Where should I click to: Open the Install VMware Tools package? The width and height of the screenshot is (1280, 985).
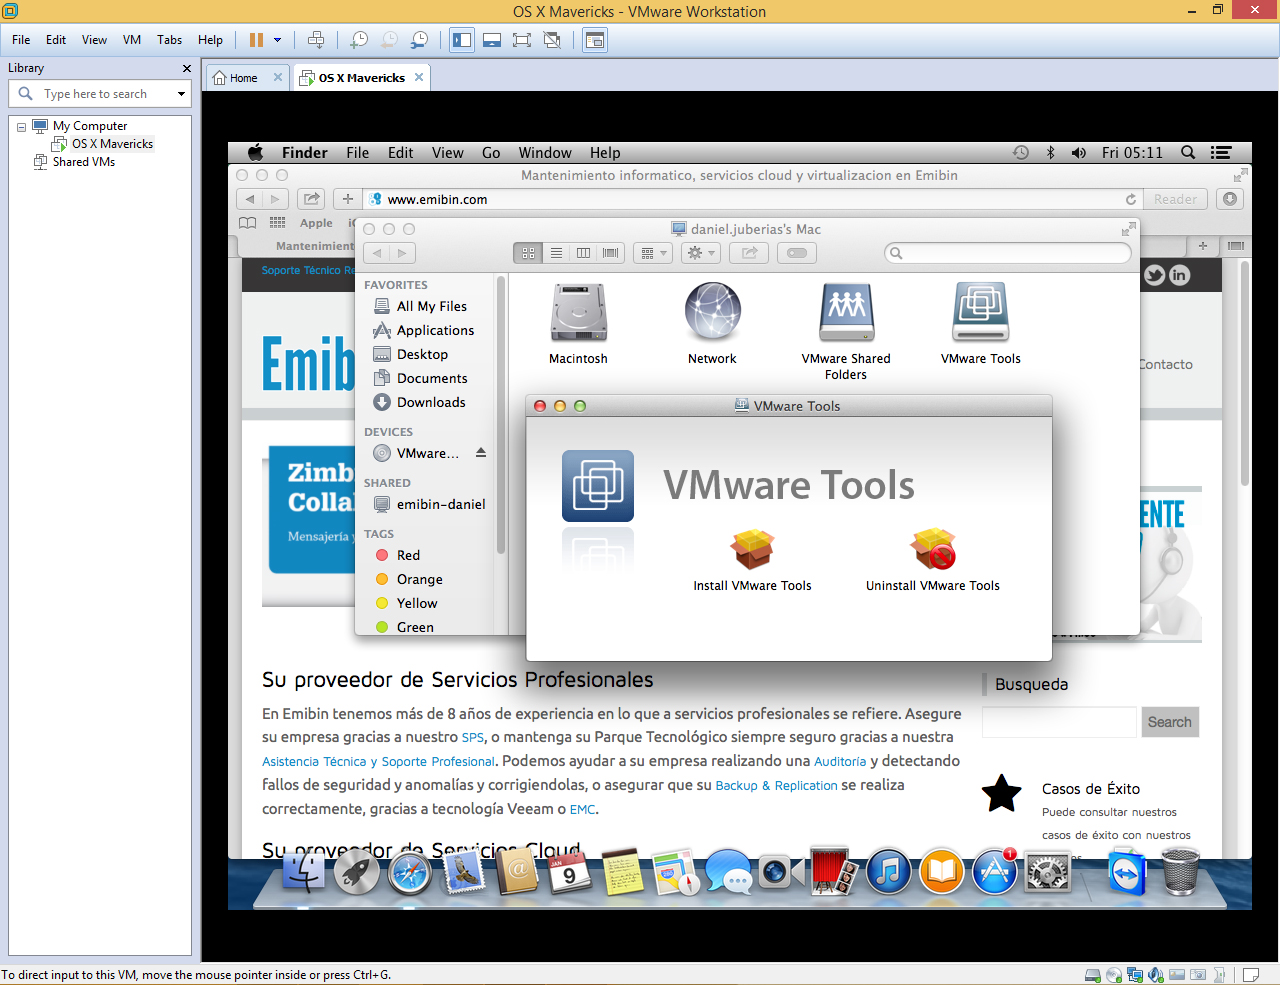point(752,550)
